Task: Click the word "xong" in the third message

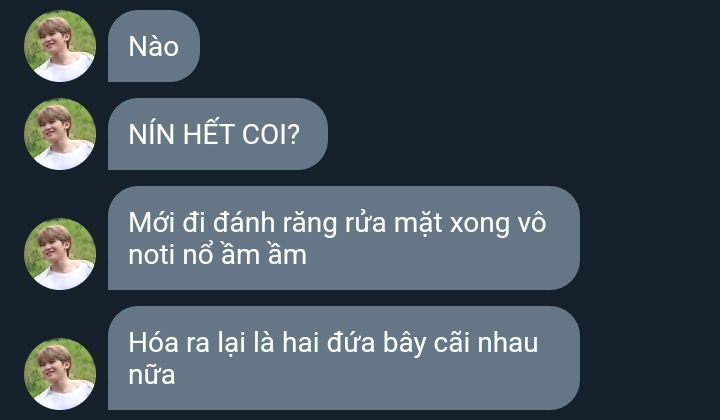Action: (x=479, y=225)
